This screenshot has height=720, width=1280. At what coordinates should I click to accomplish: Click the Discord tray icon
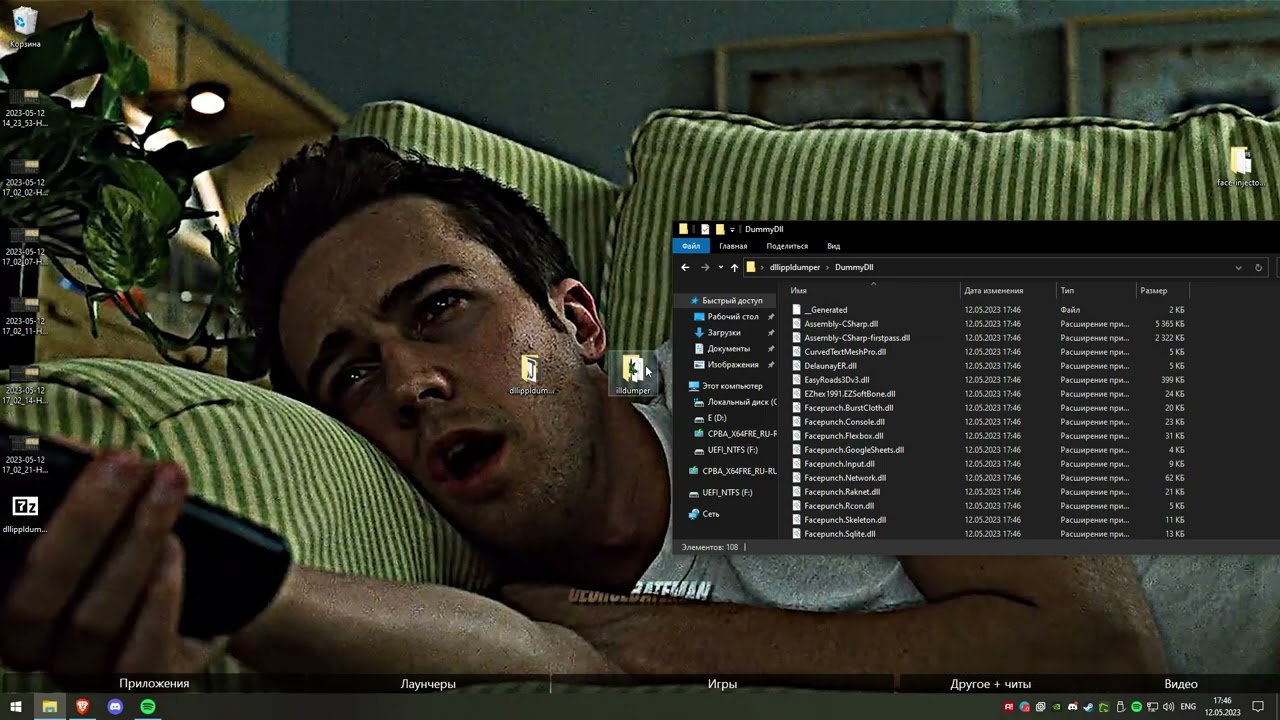1072,707
